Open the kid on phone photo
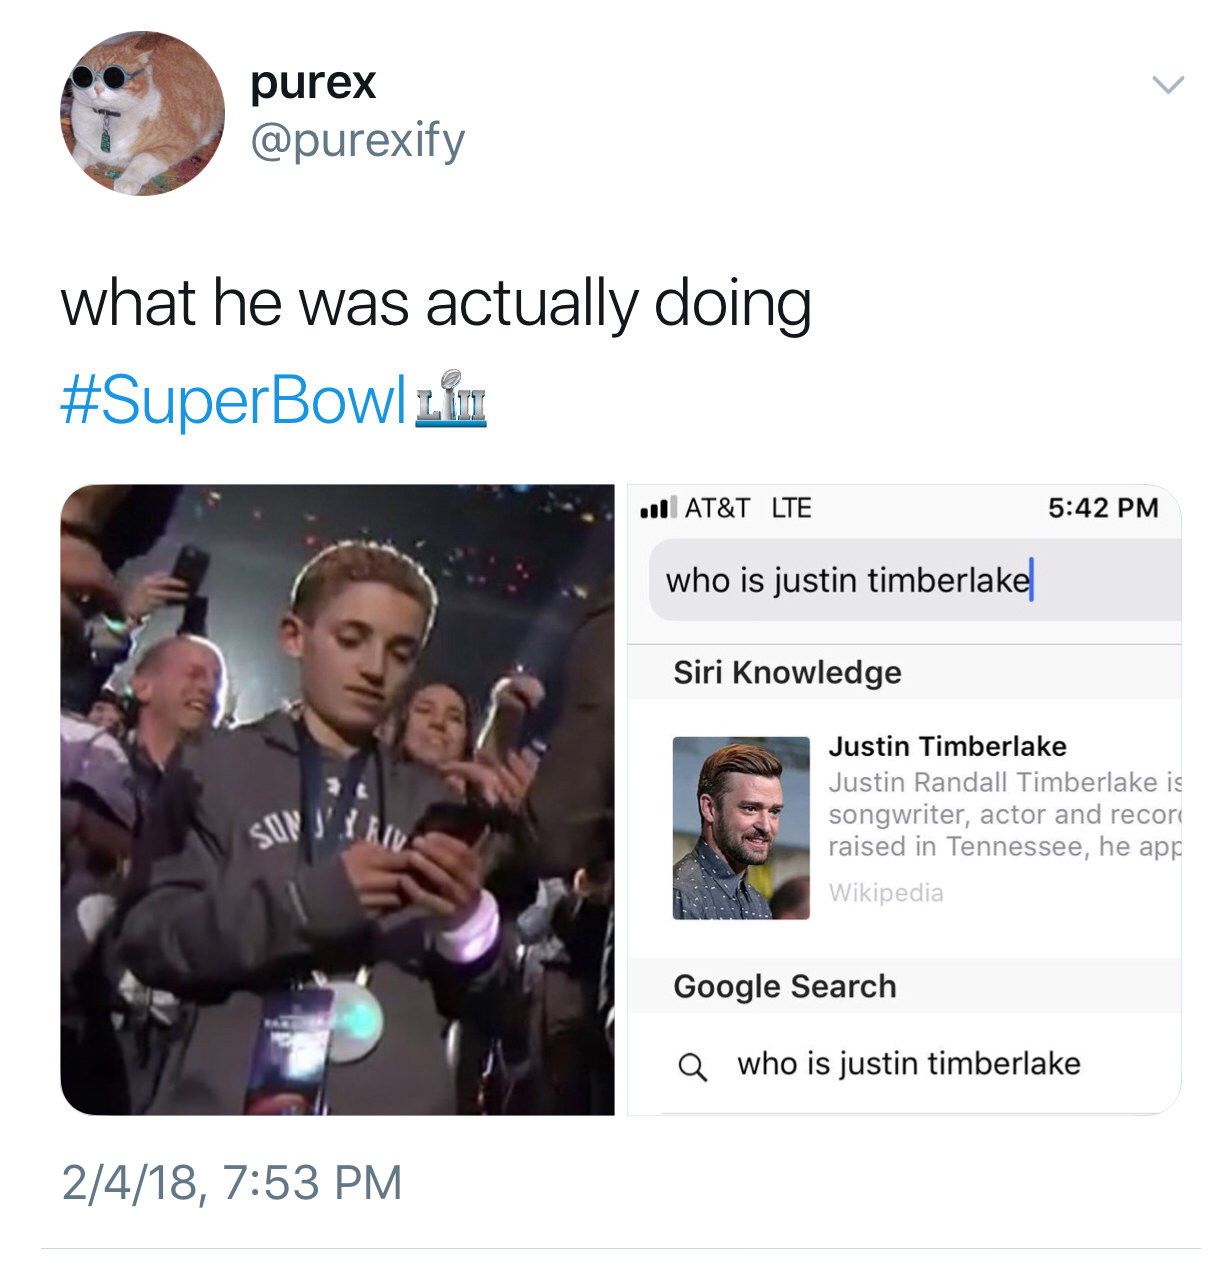This screenshot has width=1232, height=1265. [337, 799]
